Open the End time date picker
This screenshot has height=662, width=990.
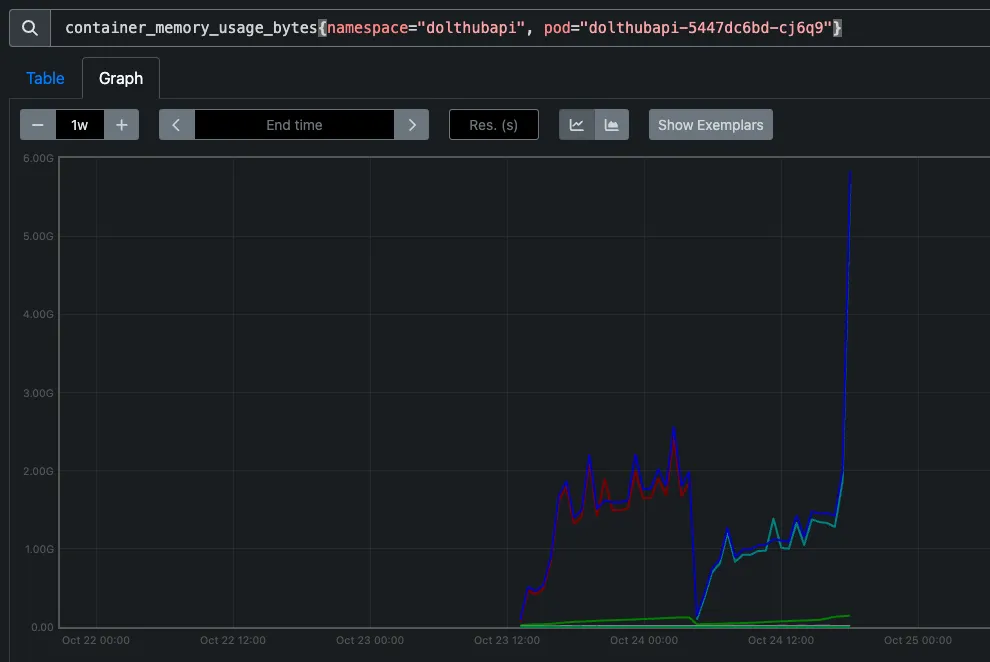pos(294,124)
